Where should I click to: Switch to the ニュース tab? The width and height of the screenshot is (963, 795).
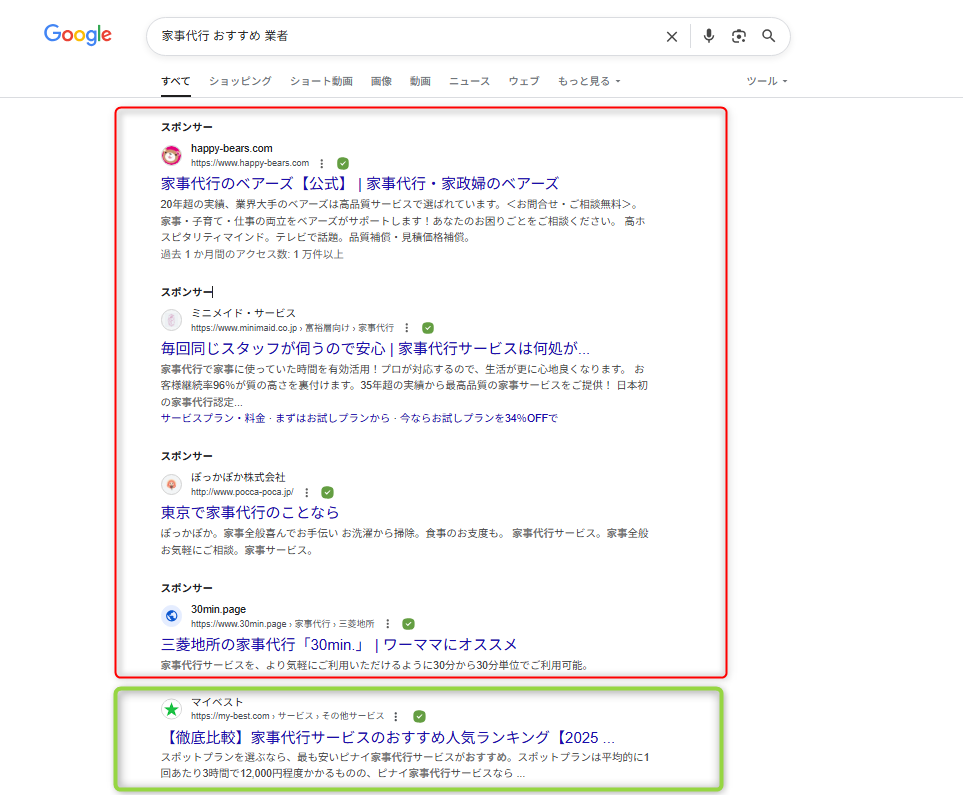tap(469, 81)
